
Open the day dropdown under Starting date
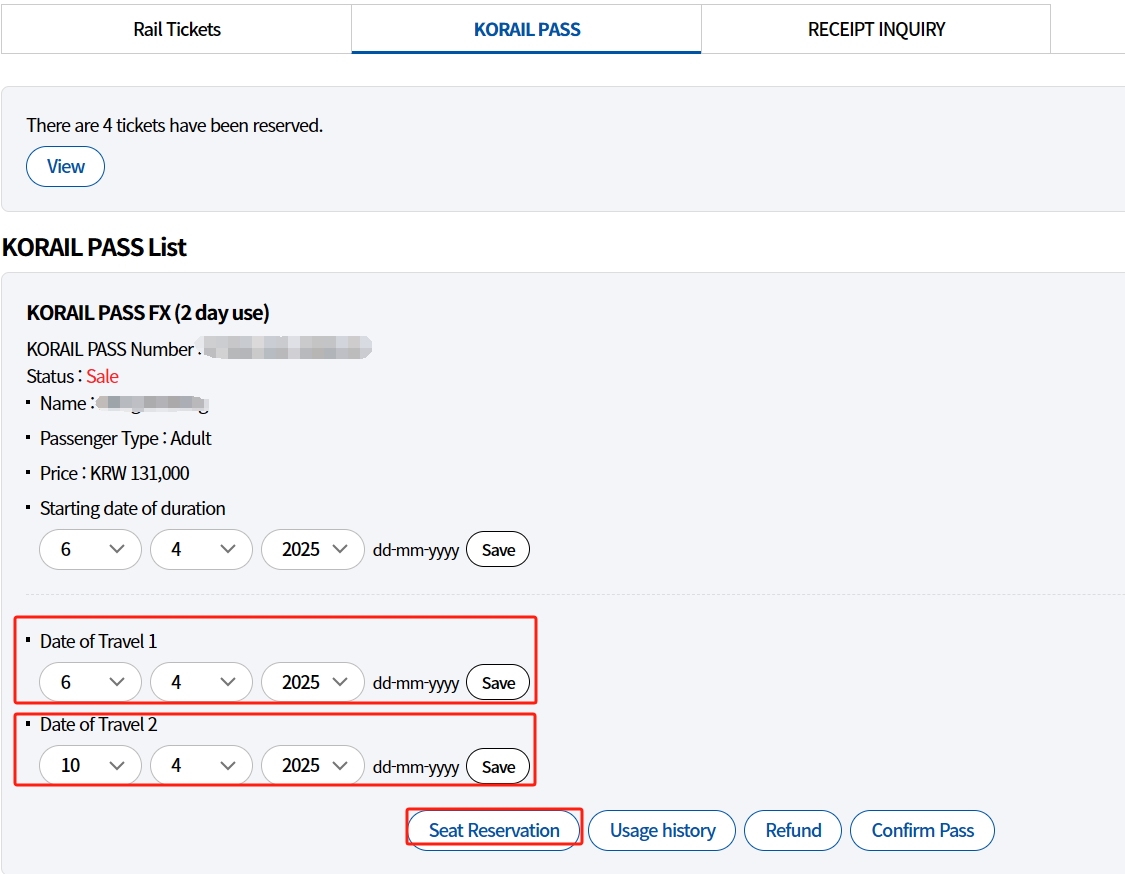pyautogui.click(x=90, y=548)
